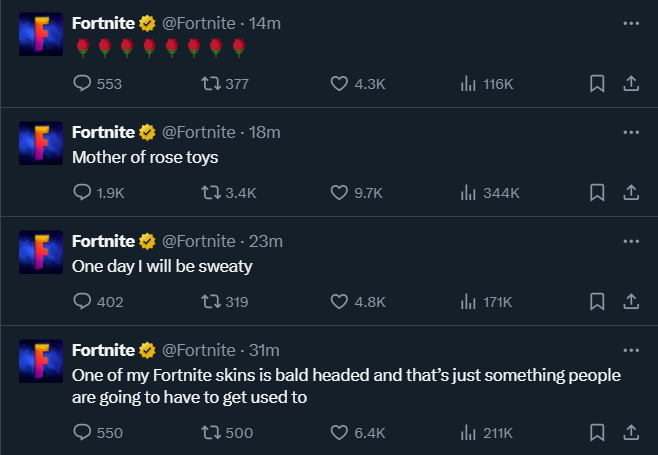658x455 pixels.
Task: Share the bald headed skin tweet
Action: coord(631,433)
